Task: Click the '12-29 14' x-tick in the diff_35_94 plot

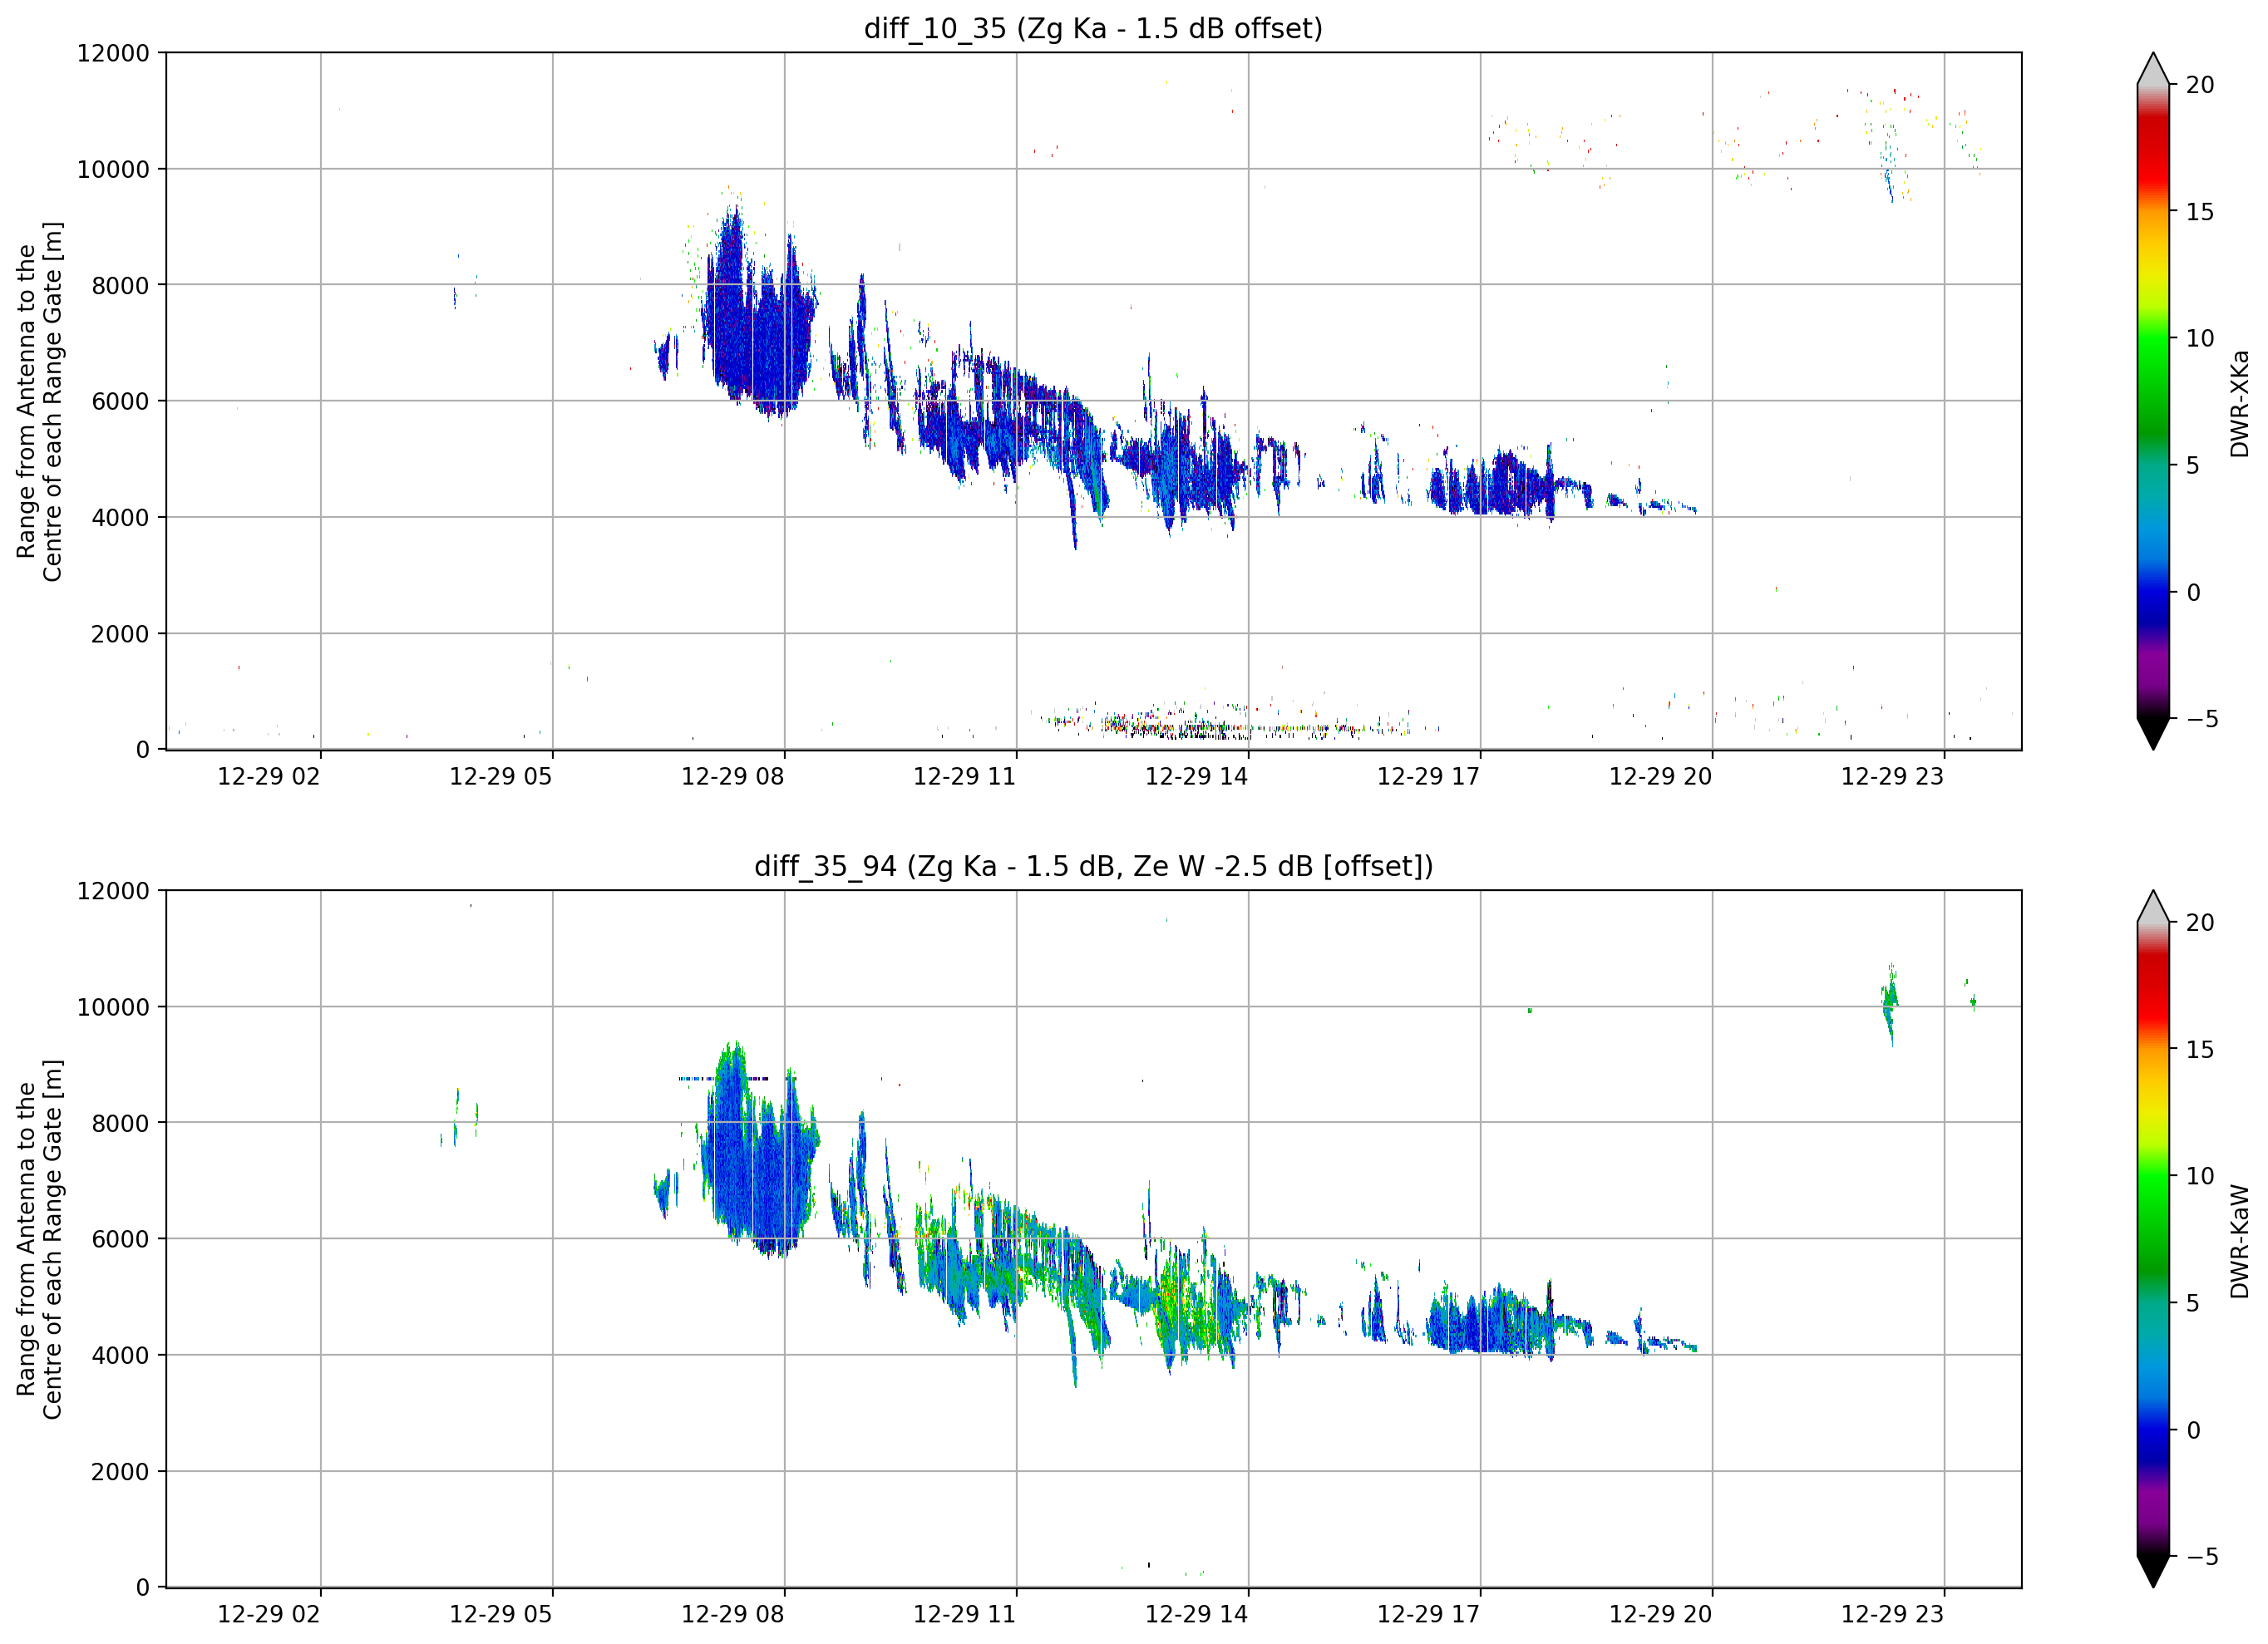Action: click(1197, 1615)
